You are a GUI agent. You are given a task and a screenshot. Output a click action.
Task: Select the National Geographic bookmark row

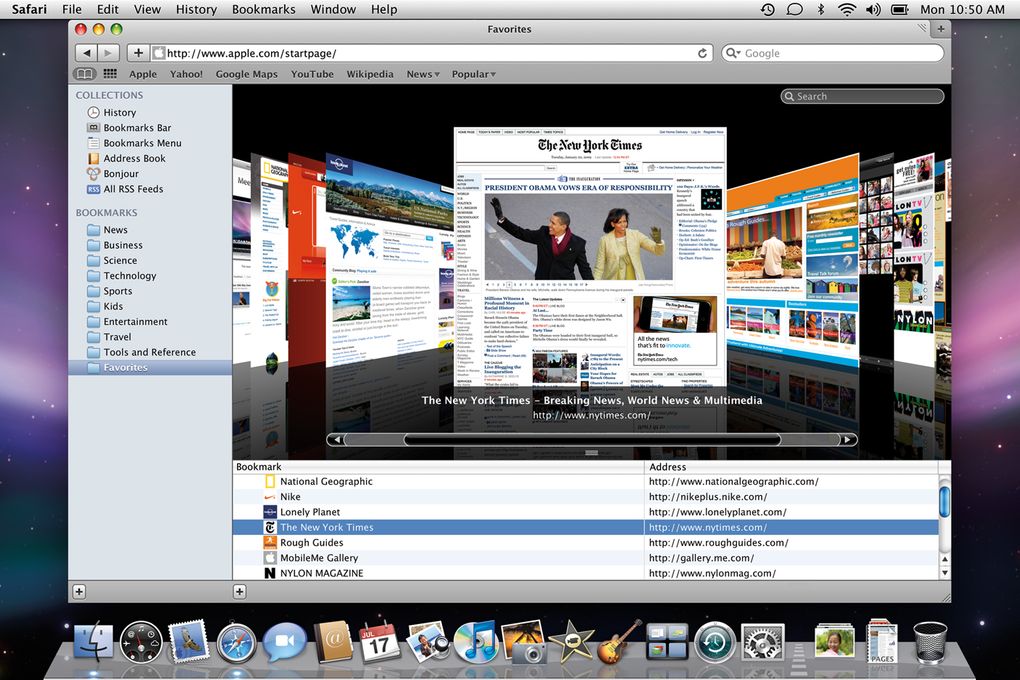tap(585, 482)
